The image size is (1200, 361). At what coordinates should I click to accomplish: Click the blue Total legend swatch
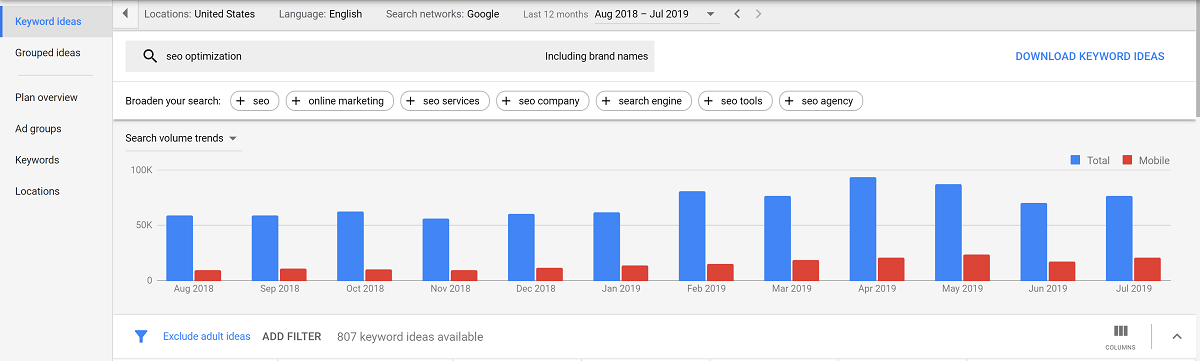click(1076, 160)
